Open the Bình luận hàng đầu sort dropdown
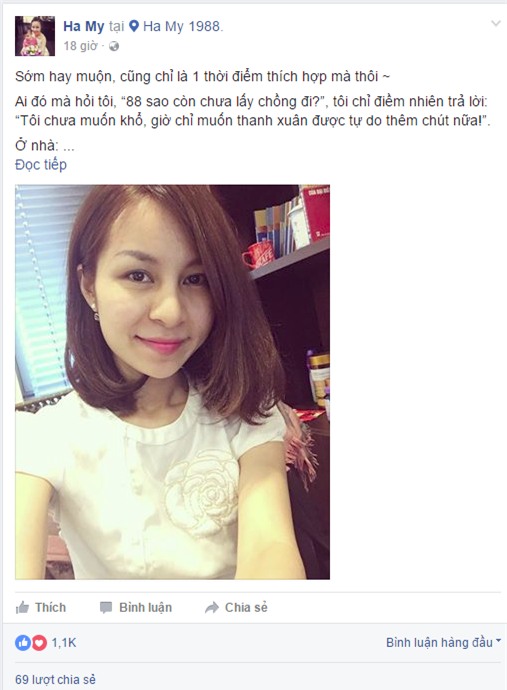This screenshot has width=507, height=690. 444,642
